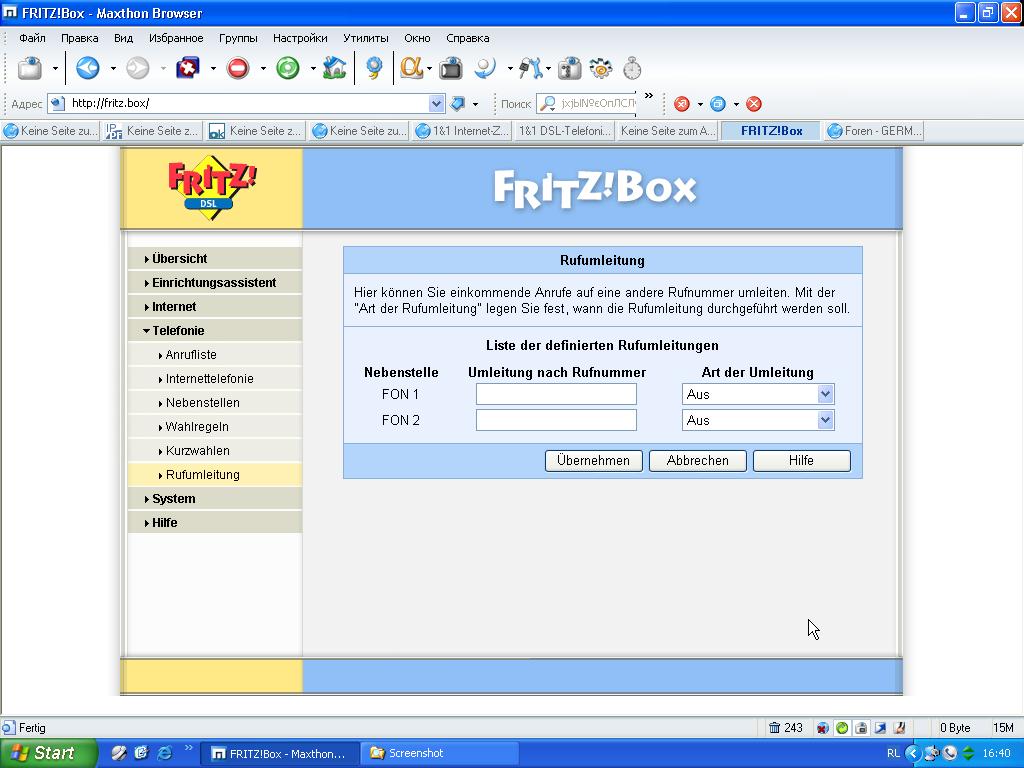Click the greyed Forward navigation arrow

tap(137, 68)
